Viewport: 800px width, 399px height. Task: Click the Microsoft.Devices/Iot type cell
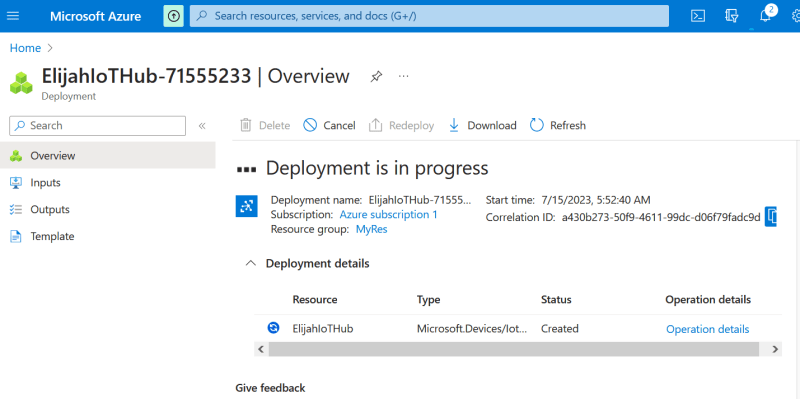click(x=472, y=329)
